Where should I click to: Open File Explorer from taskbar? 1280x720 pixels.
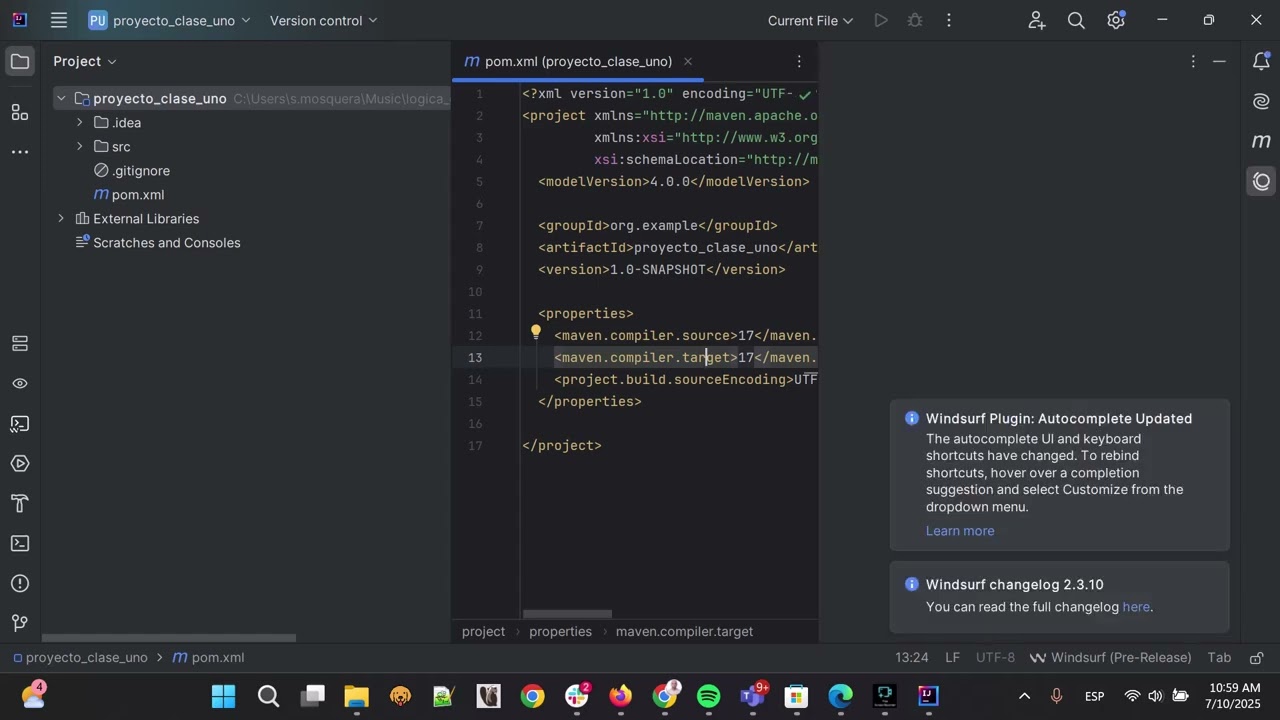click(x=356, y=696)
